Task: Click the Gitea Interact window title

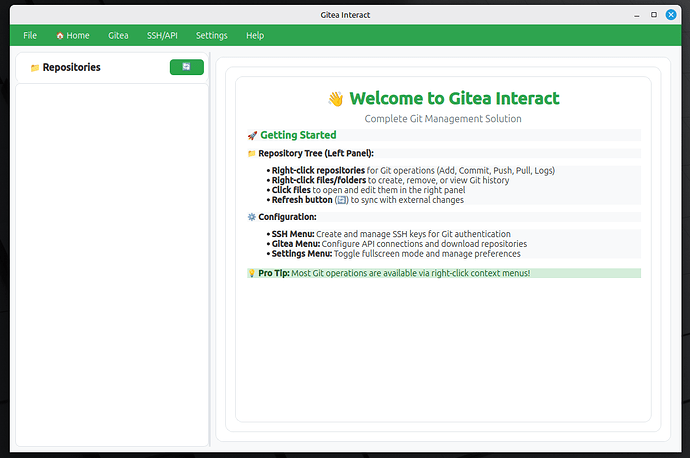Action: click(345, 15)
